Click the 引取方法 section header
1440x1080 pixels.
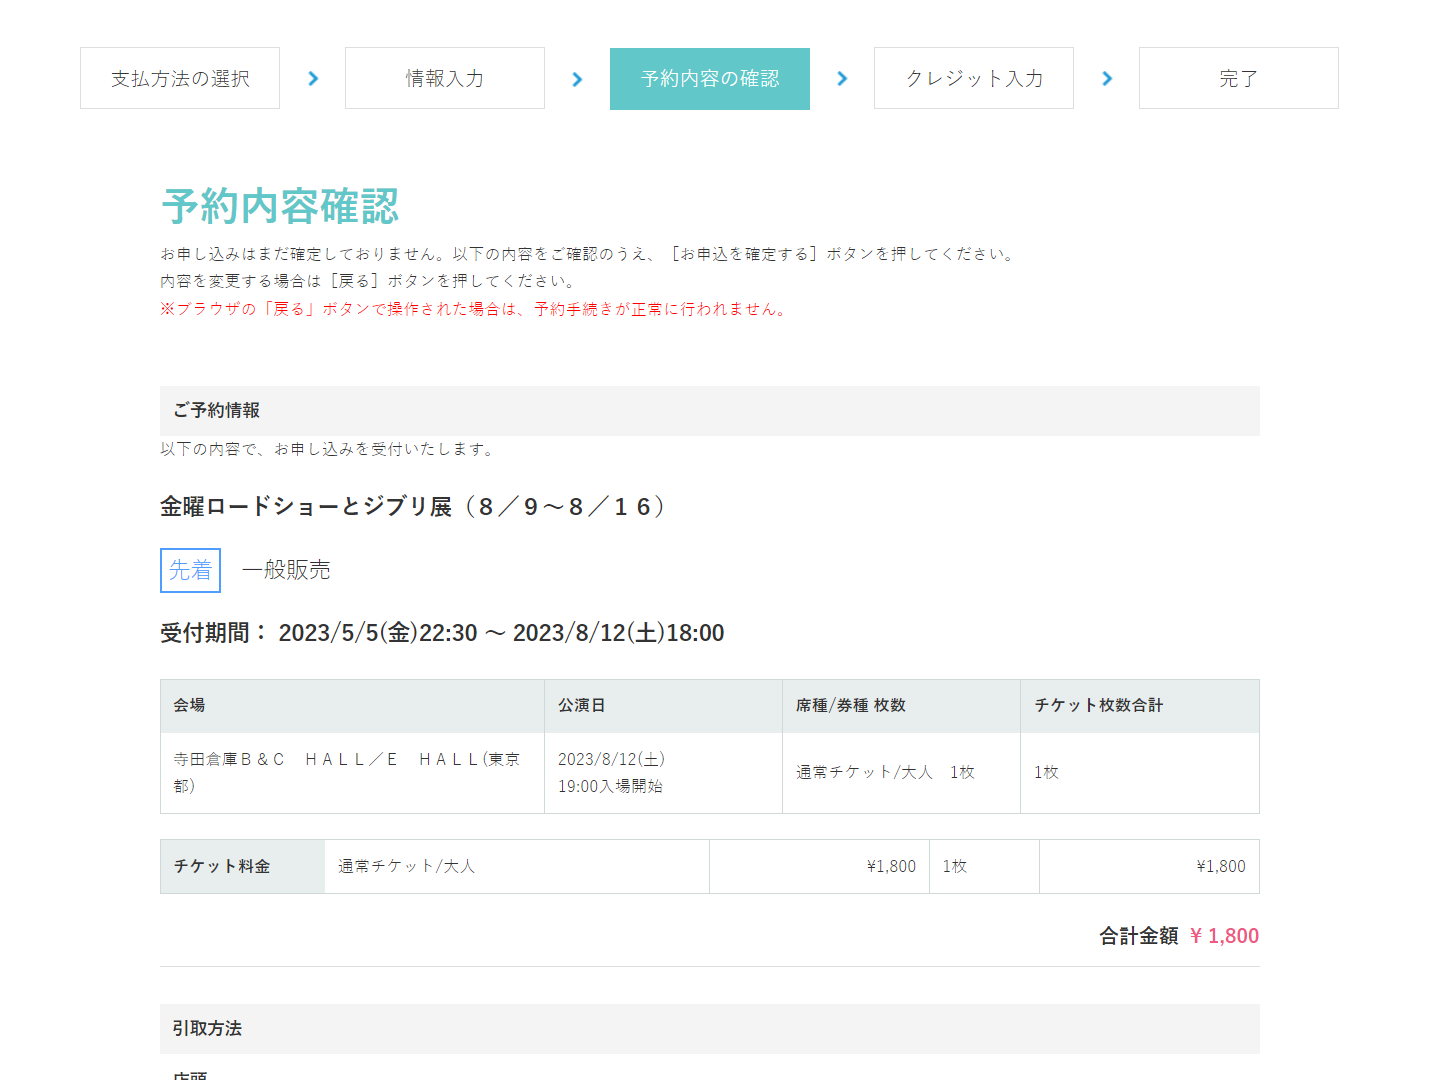coord(710,1029)
